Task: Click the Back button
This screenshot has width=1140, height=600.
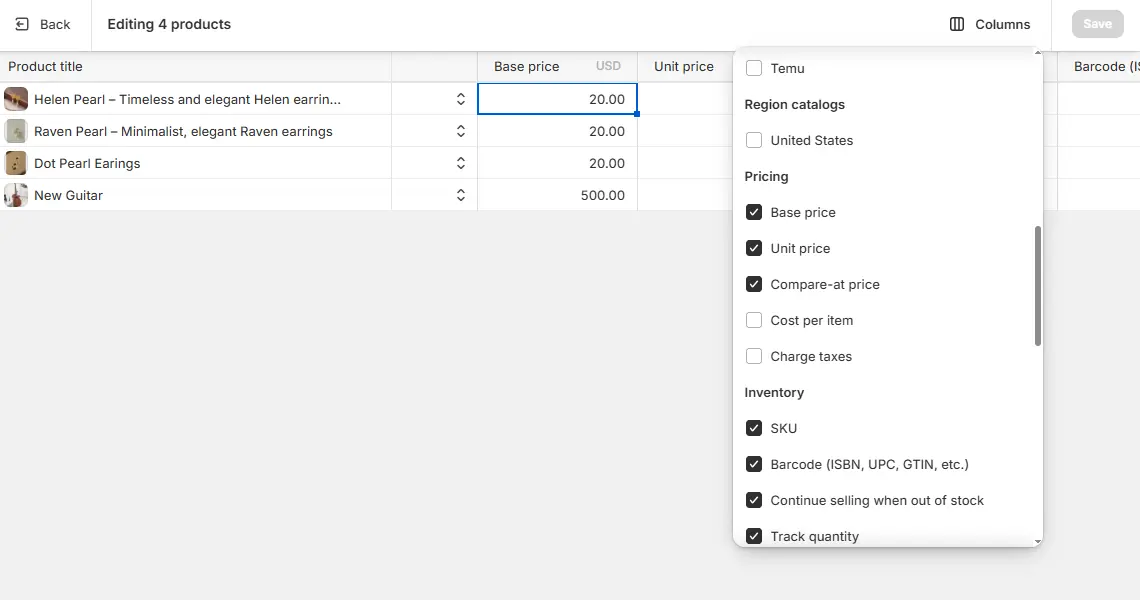Action: point(44,23)
